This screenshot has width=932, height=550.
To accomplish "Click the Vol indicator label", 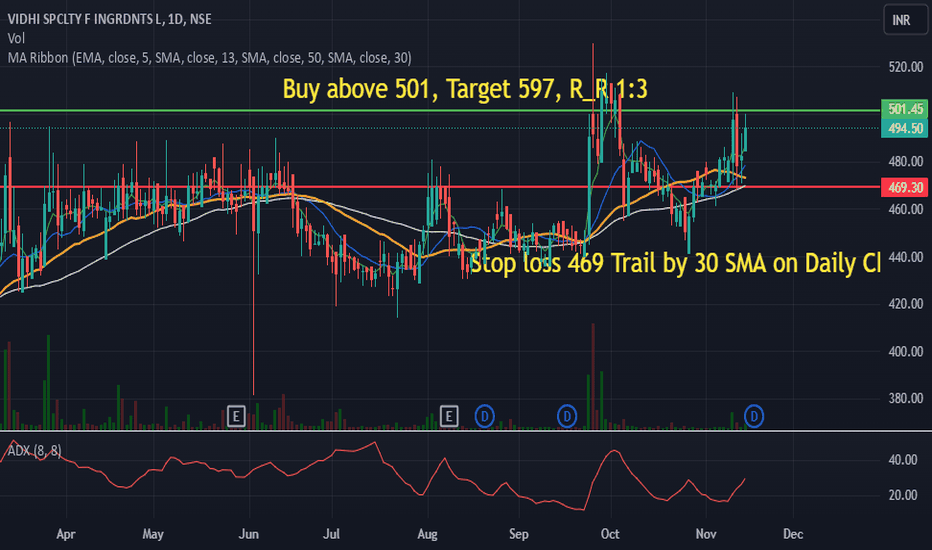I will pyautogui.click(x=16, y=38).
